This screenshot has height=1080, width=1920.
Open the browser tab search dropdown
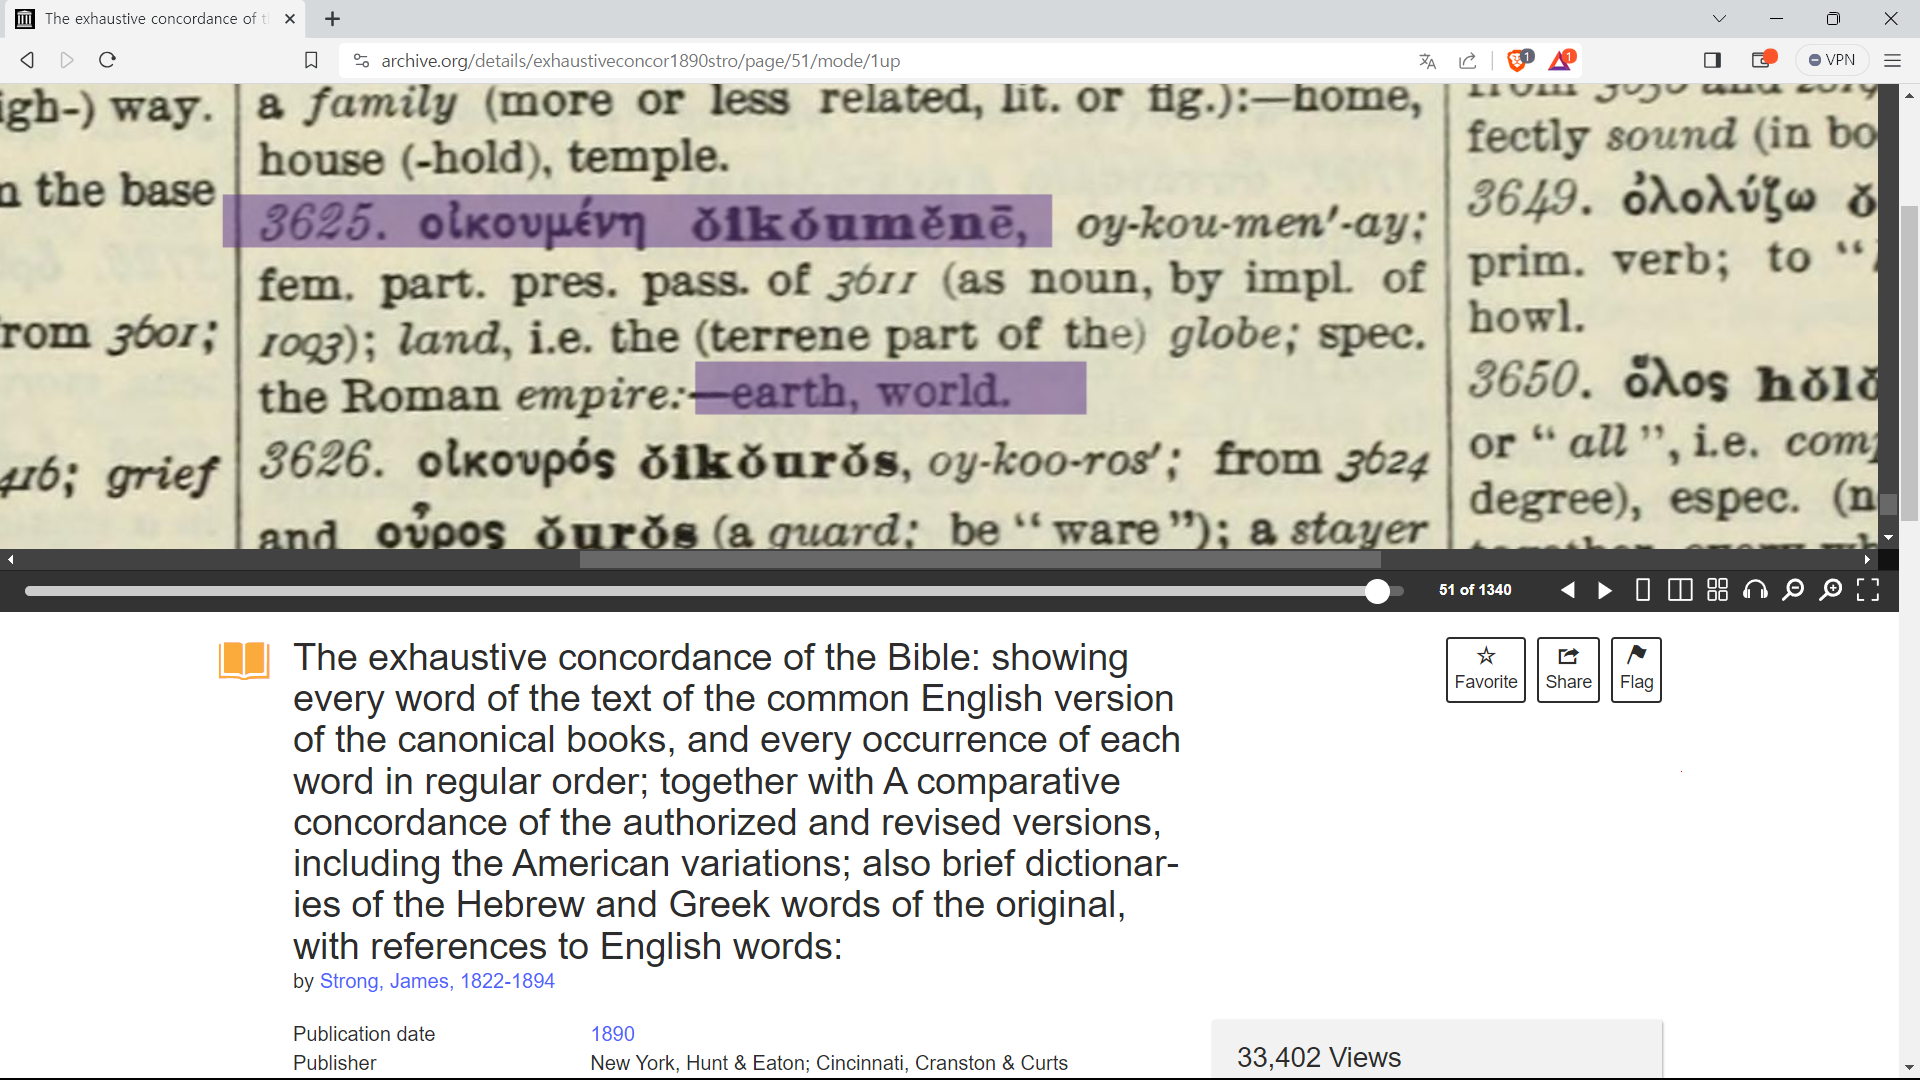click(1719, 18)
